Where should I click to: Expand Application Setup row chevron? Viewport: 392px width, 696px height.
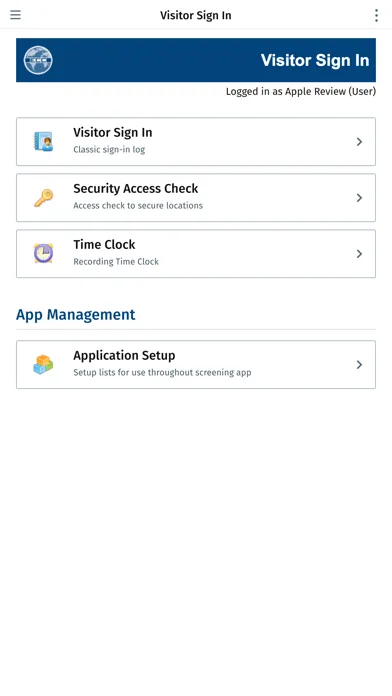pyautogui.click(x=359, y=364)
